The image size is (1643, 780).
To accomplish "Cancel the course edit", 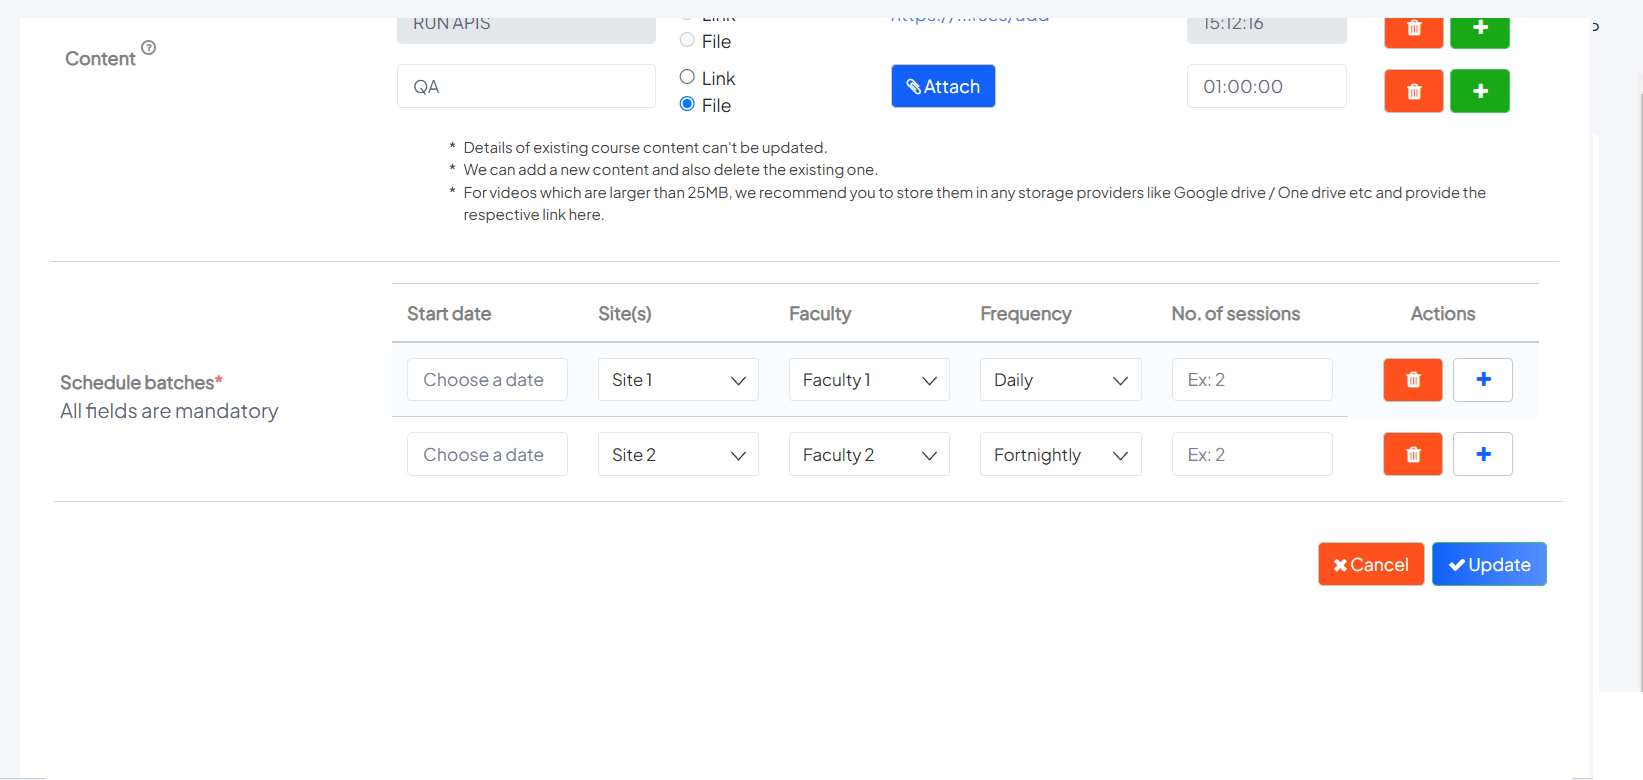I will [1370, 565].
